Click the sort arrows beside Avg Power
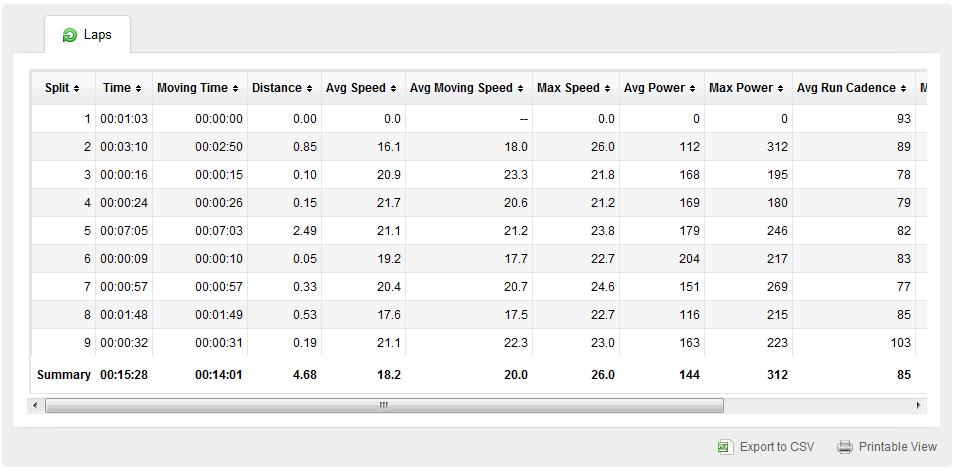 point(693,88)
